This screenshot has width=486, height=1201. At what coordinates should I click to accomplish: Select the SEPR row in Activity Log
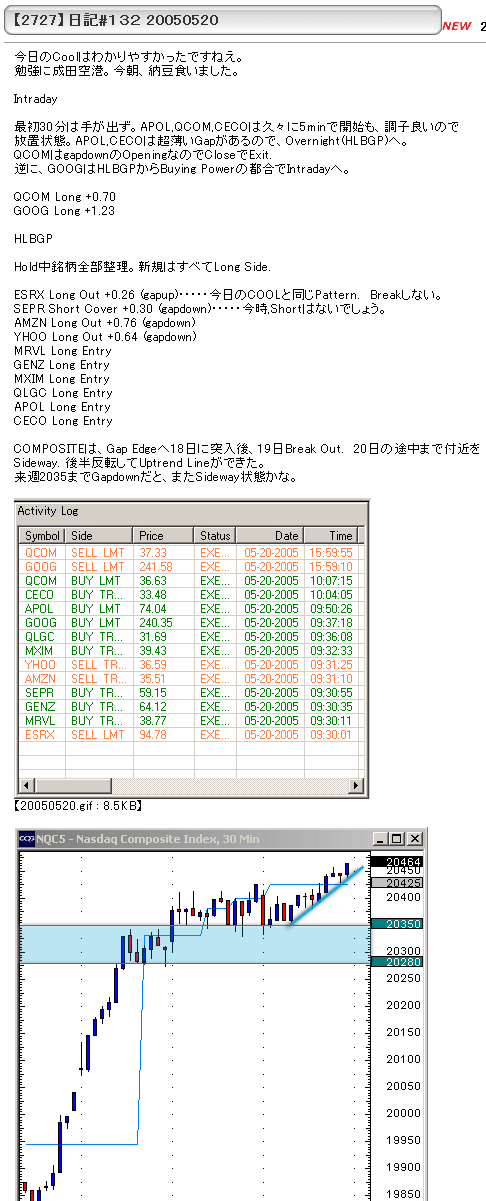point(193,692)
